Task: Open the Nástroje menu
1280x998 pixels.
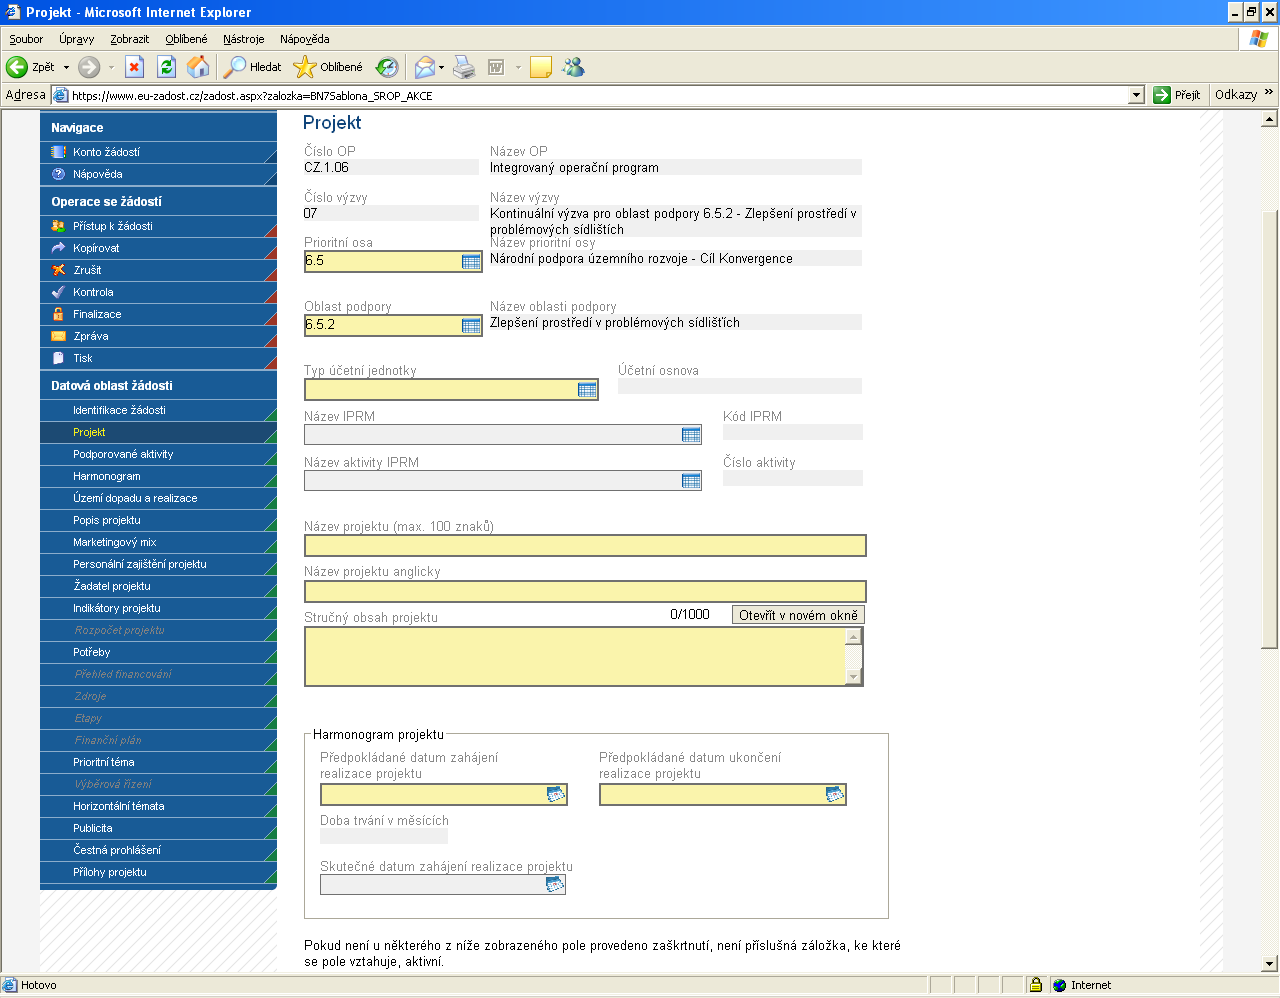Action: (243, 39)
